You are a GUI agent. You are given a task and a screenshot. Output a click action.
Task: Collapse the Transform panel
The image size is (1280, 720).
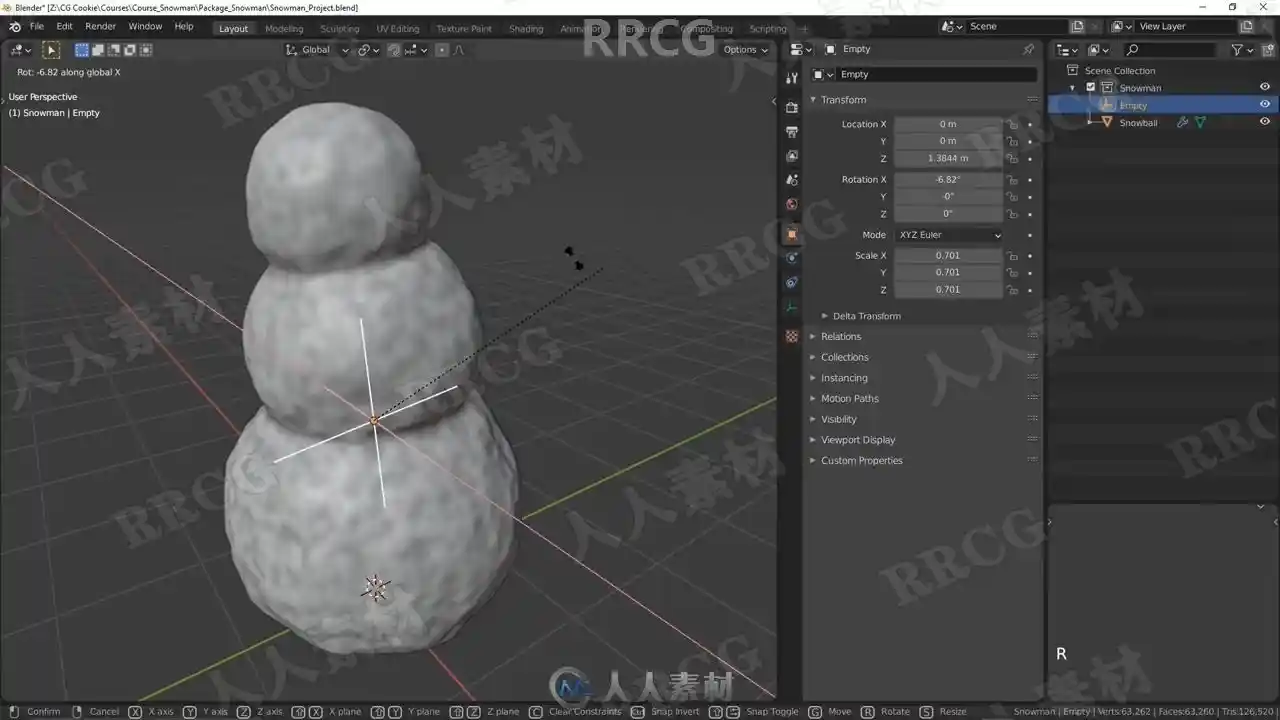[x=843, y=100]
